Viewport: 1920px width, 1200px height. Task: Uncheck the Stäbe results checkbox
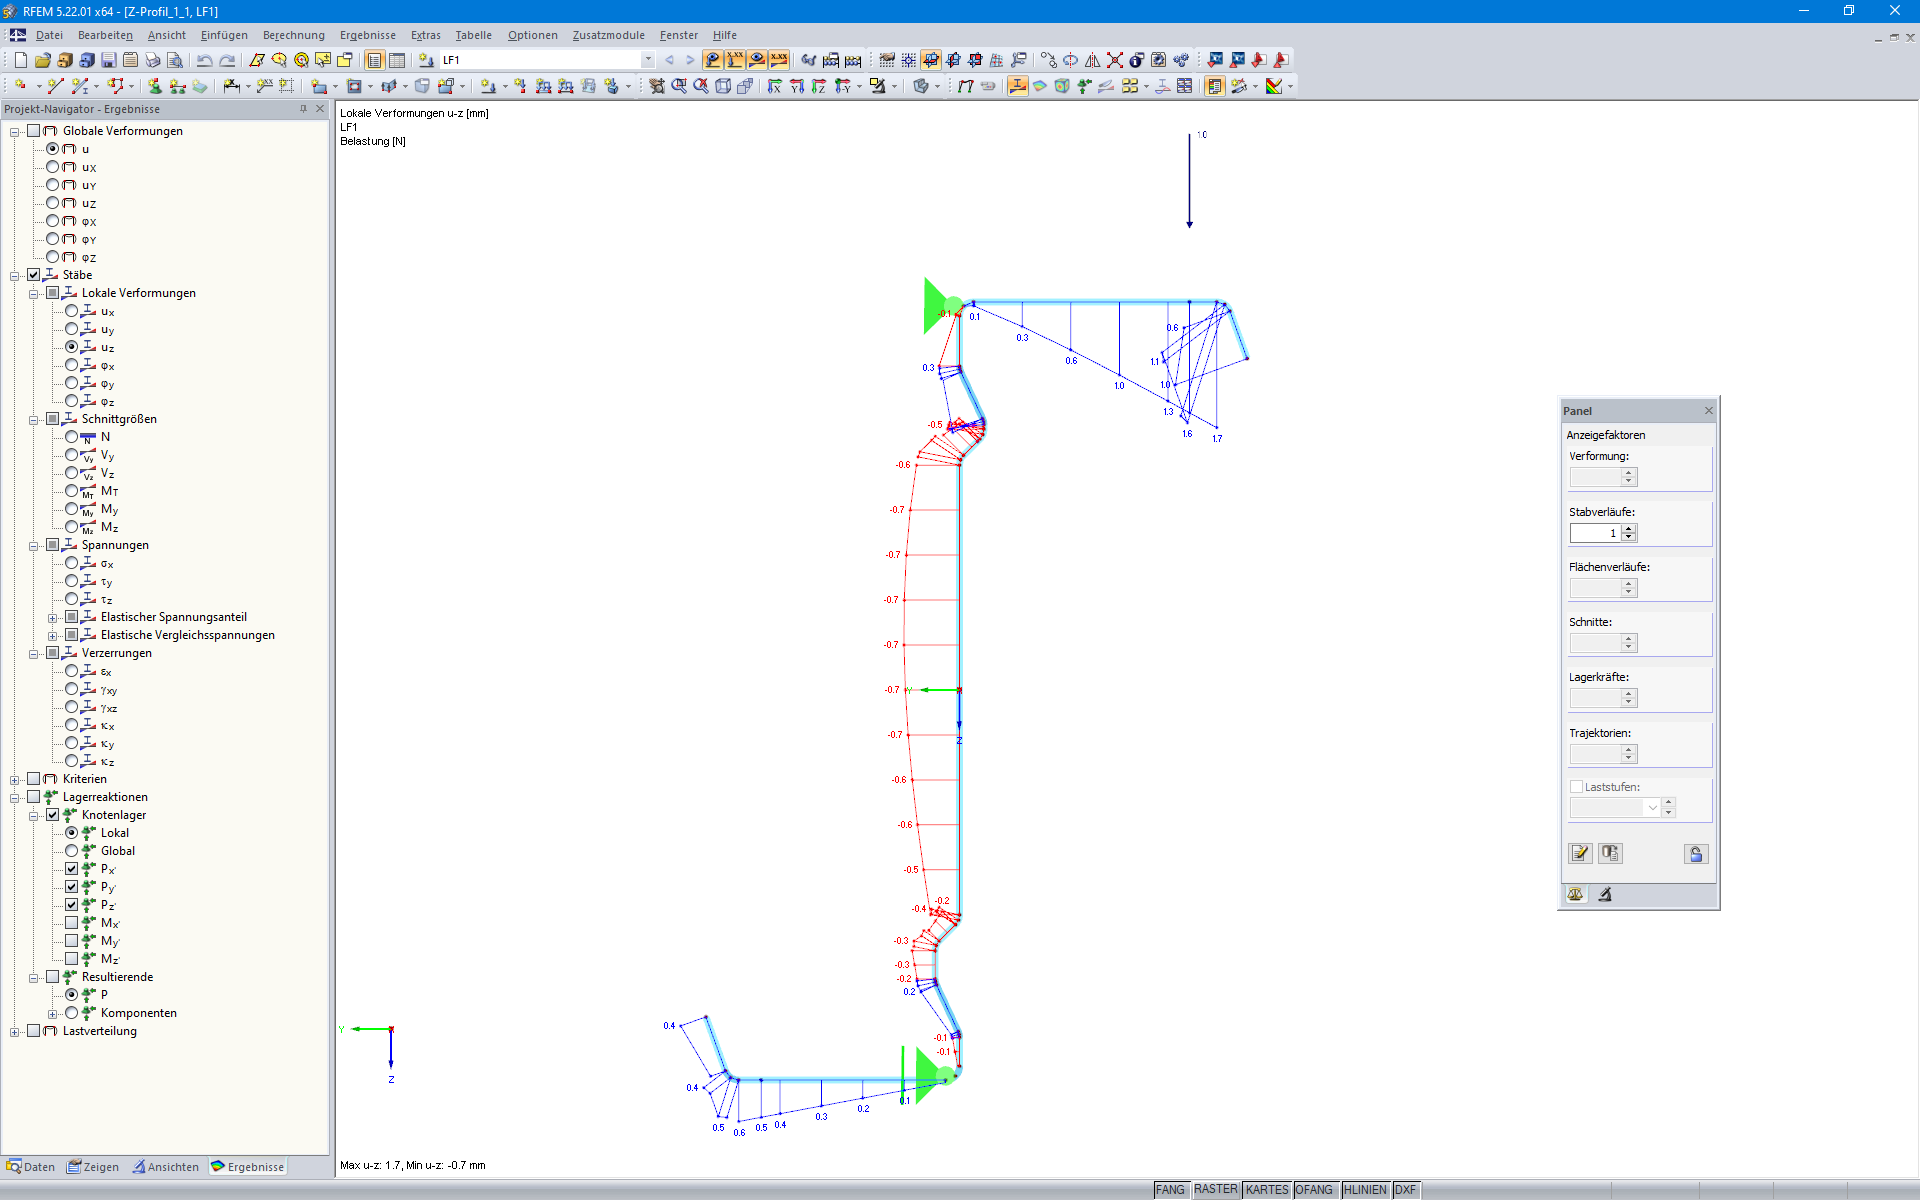34,275
